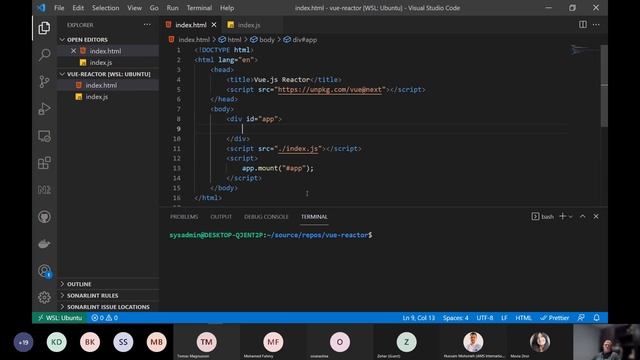Collapse the VUE-REACTOR folder section

[108, 74]
